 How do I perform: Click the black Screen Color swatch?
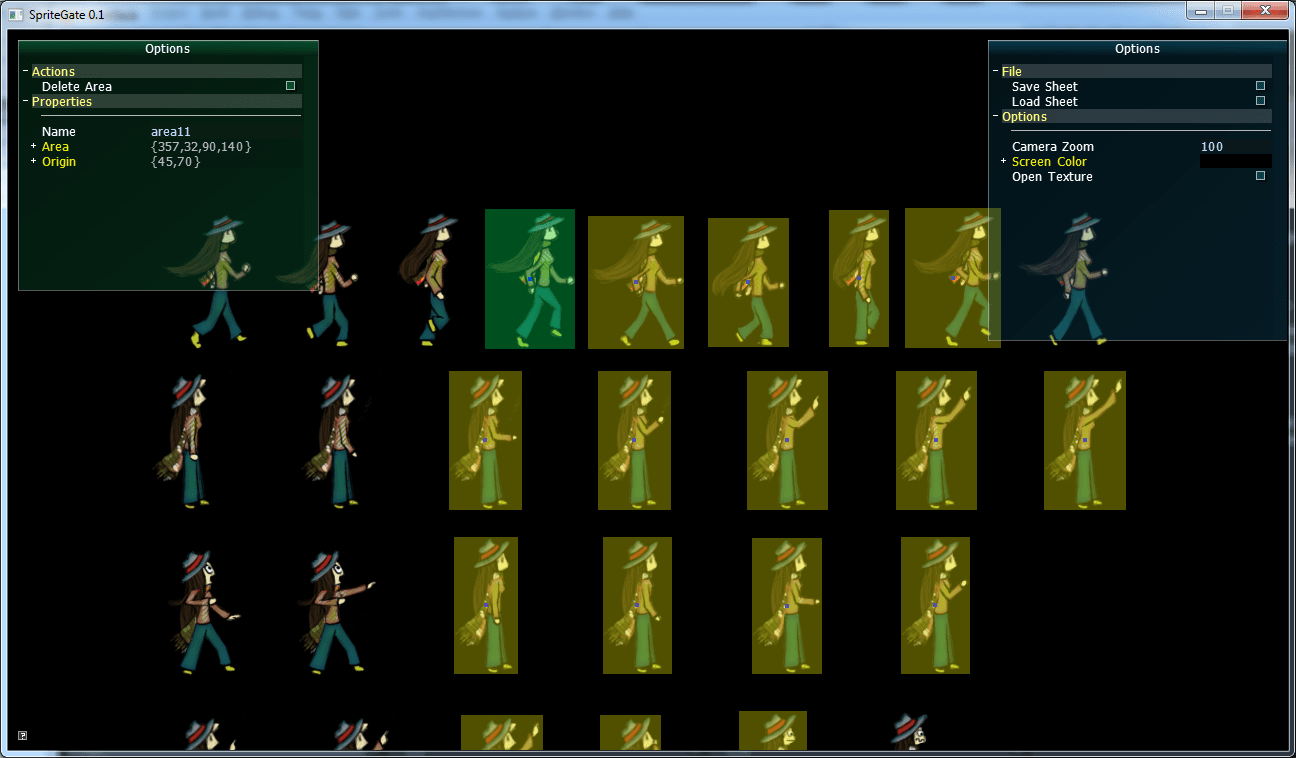[1236, 161]
